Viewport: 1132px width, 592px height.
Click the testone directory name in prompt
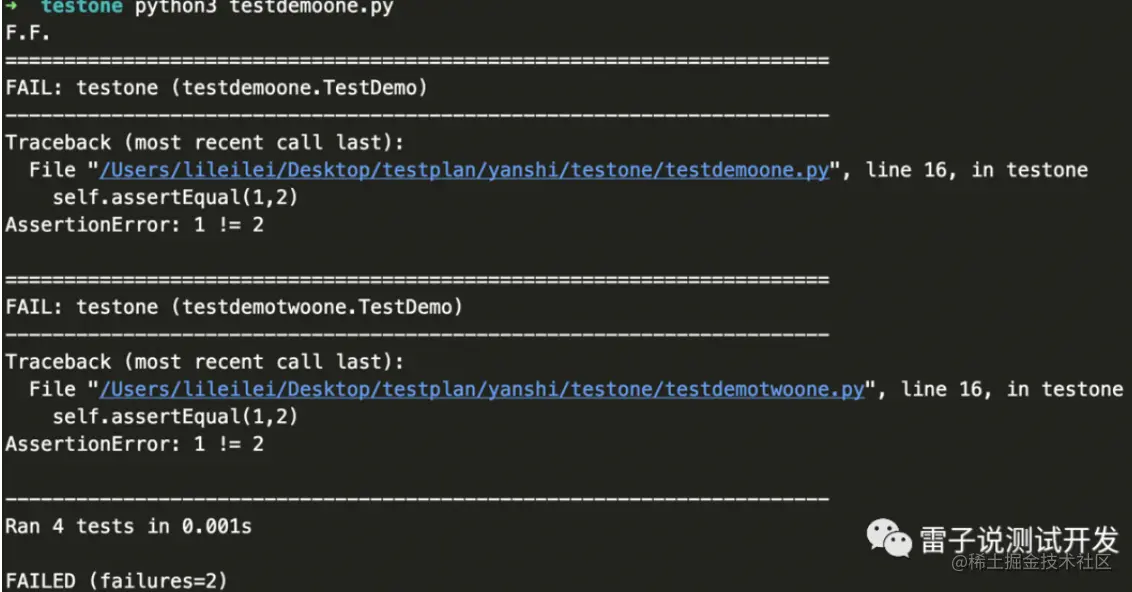81,7
